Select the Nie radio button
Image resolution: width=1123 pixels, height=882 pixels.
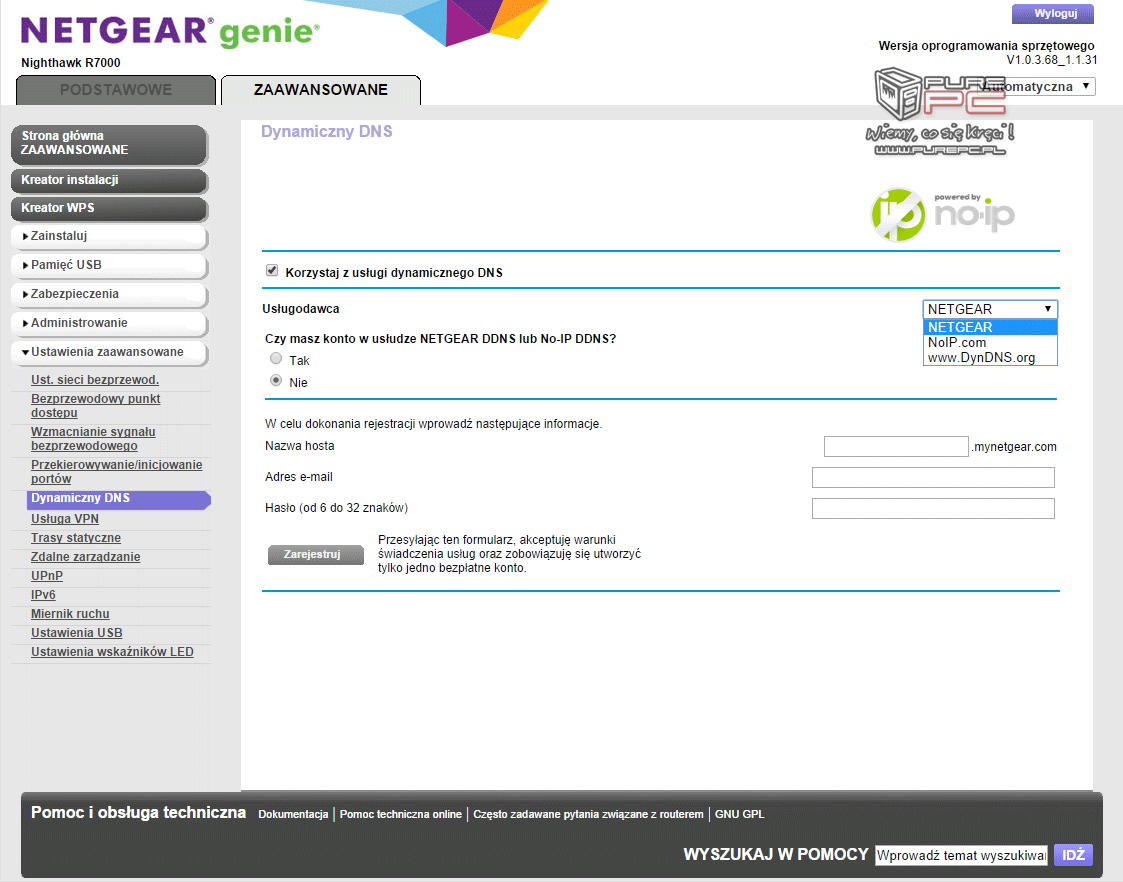(x=276, y=381)
